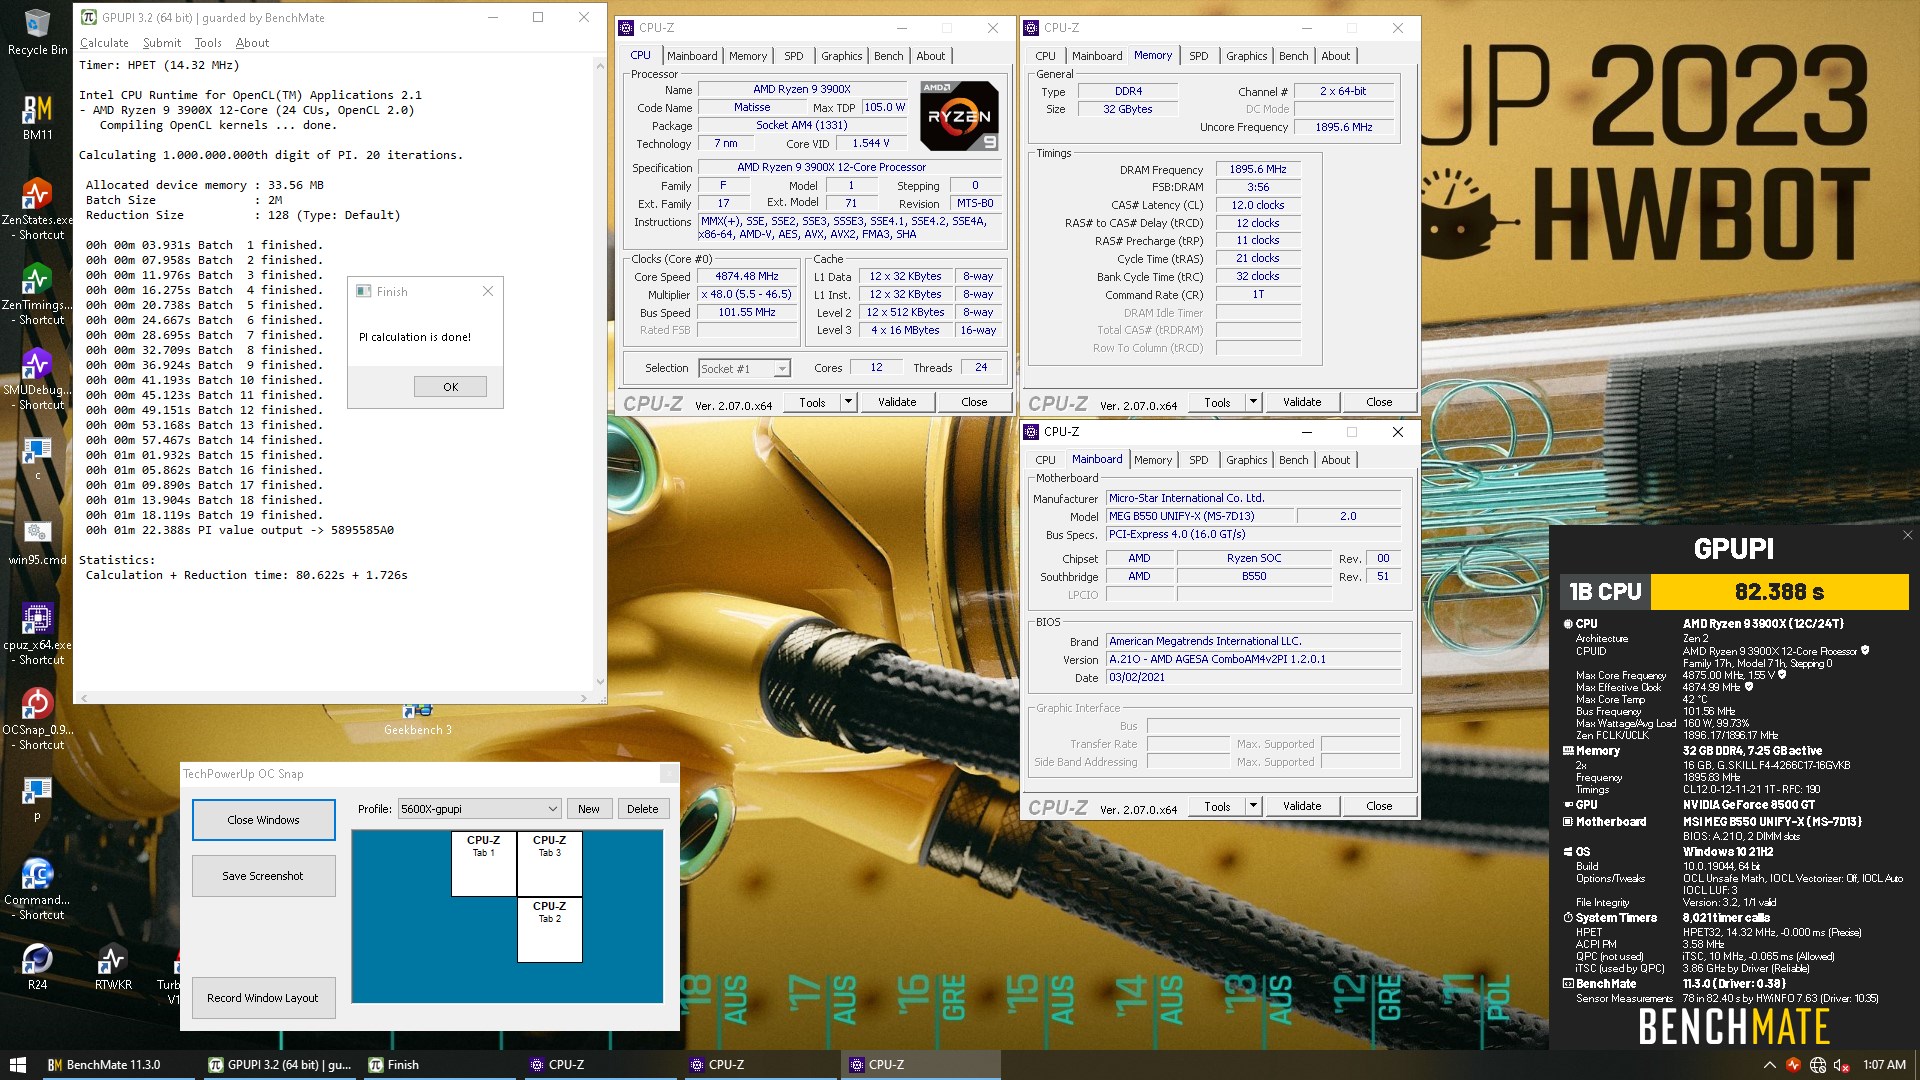This screenshot has height=1080, width=1920.
Task: Click New profile button in OC Snap
Action: [x=589, y=809]
